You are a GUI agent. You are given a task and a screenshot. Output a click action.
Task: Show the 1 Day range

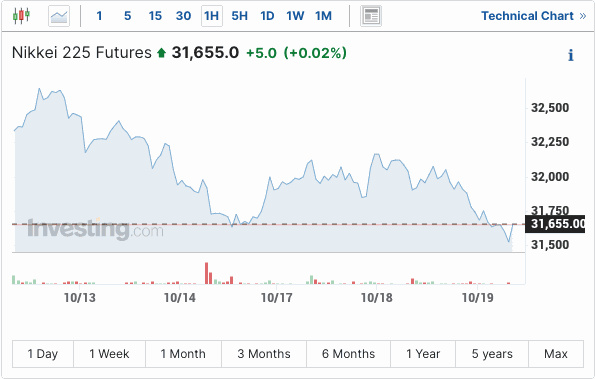click(43, 354)
